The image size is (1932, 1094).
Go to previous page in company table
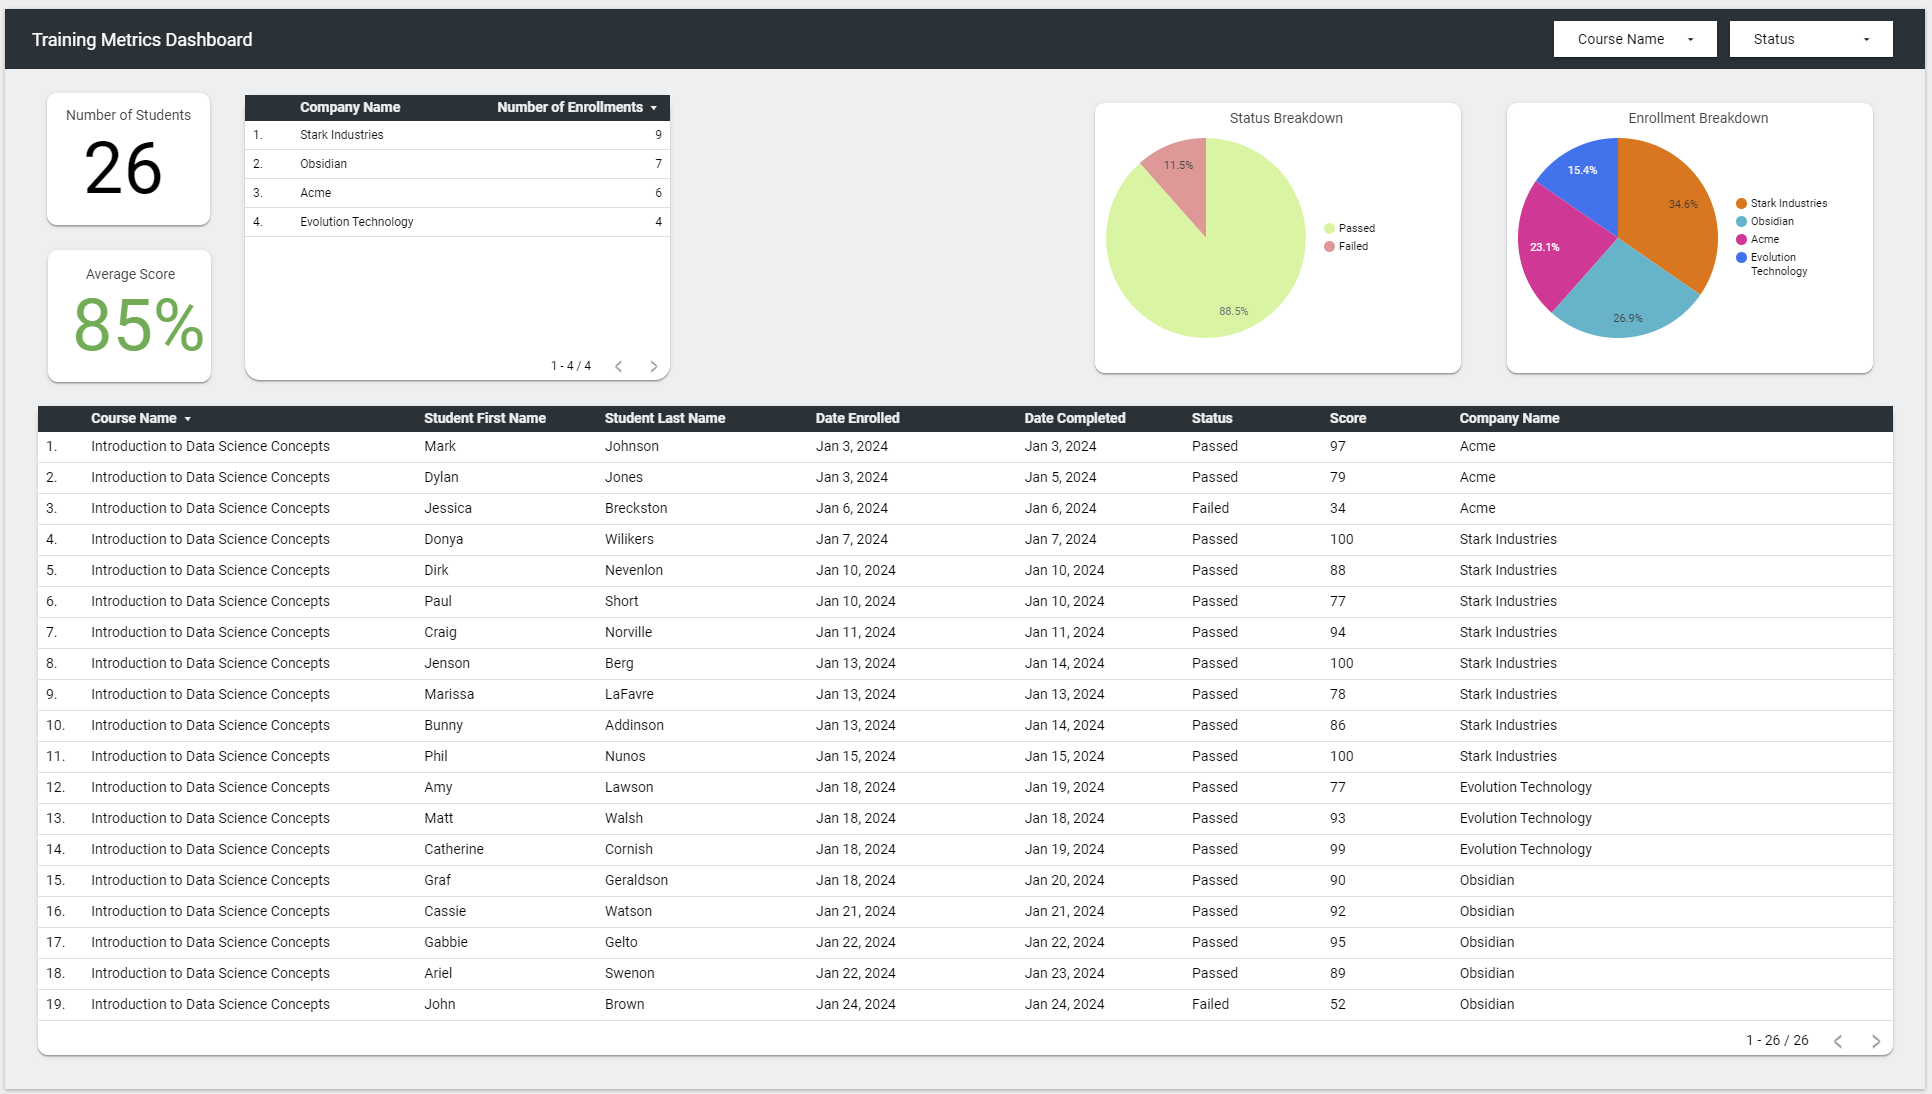tap(619, 366)
